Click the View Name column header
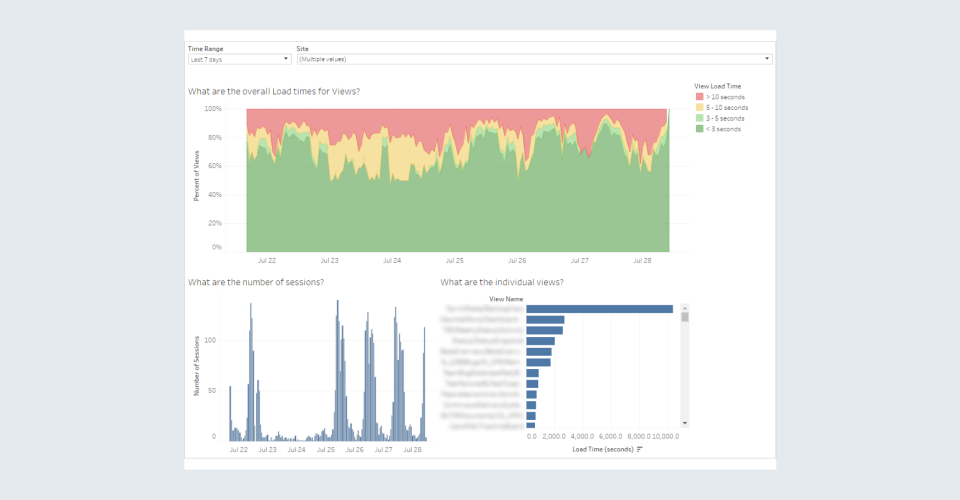 pos(506,298)
